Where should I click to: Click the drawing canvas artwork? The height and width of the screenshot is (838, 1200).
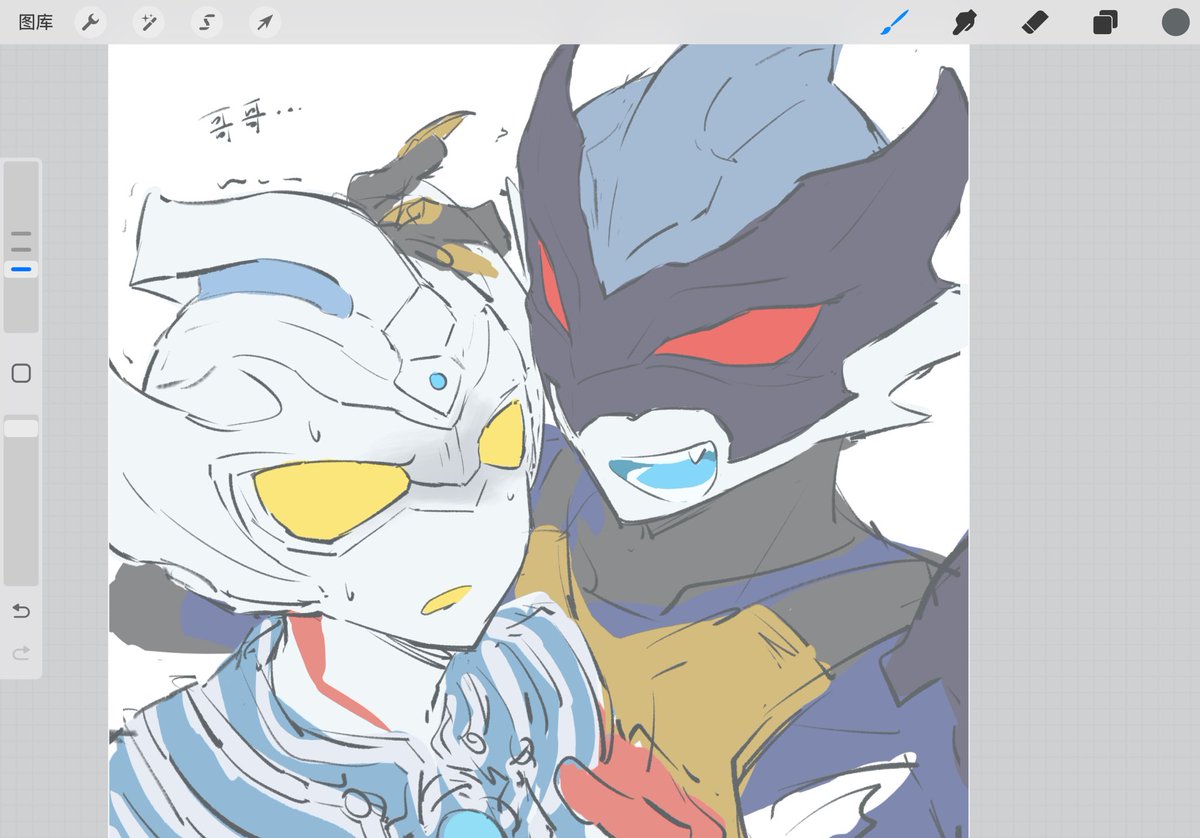point(539,441)
